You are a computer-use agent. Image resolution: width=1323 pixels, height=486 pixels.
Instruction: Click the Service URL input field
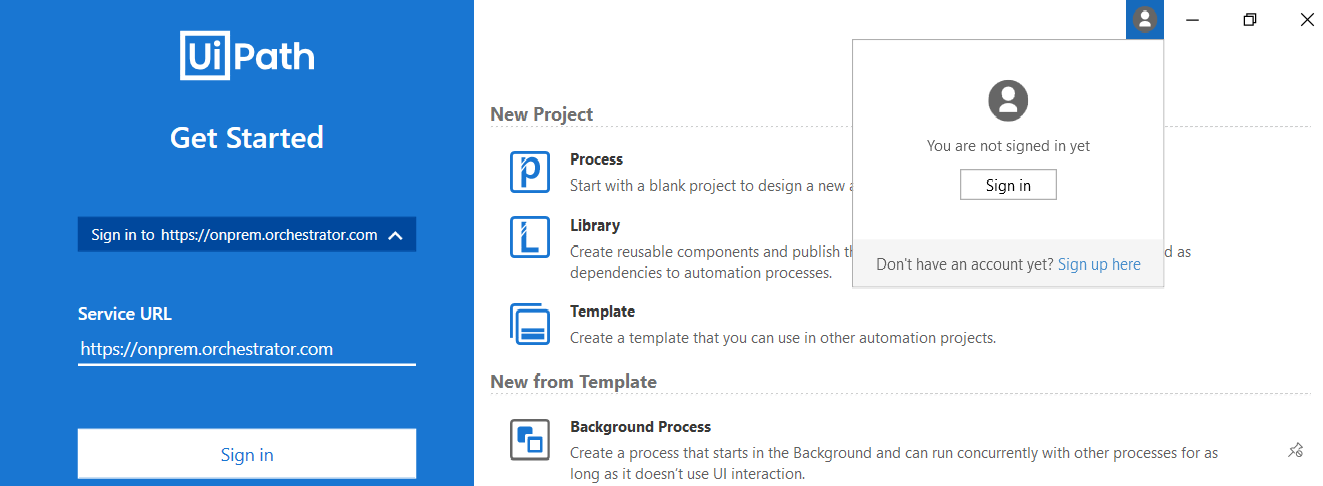(x=246, y=349)
